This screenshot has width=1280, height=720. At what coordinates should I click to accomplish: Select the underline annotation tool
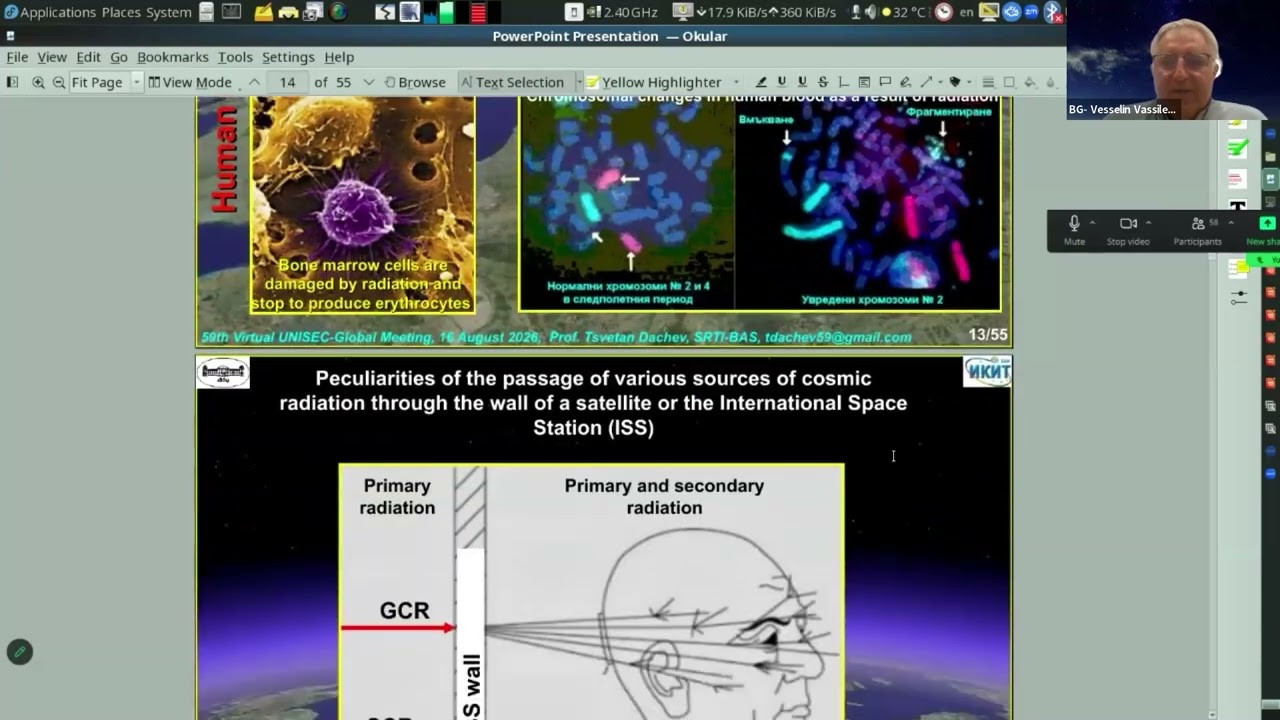coord(782,82)
